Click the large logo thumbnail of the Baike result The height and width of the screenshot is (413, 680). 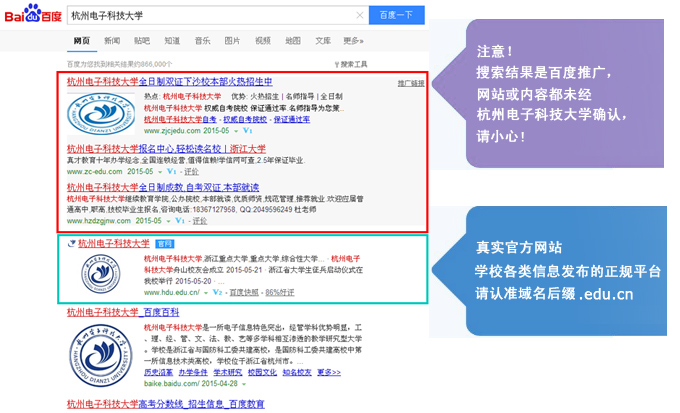101,355
